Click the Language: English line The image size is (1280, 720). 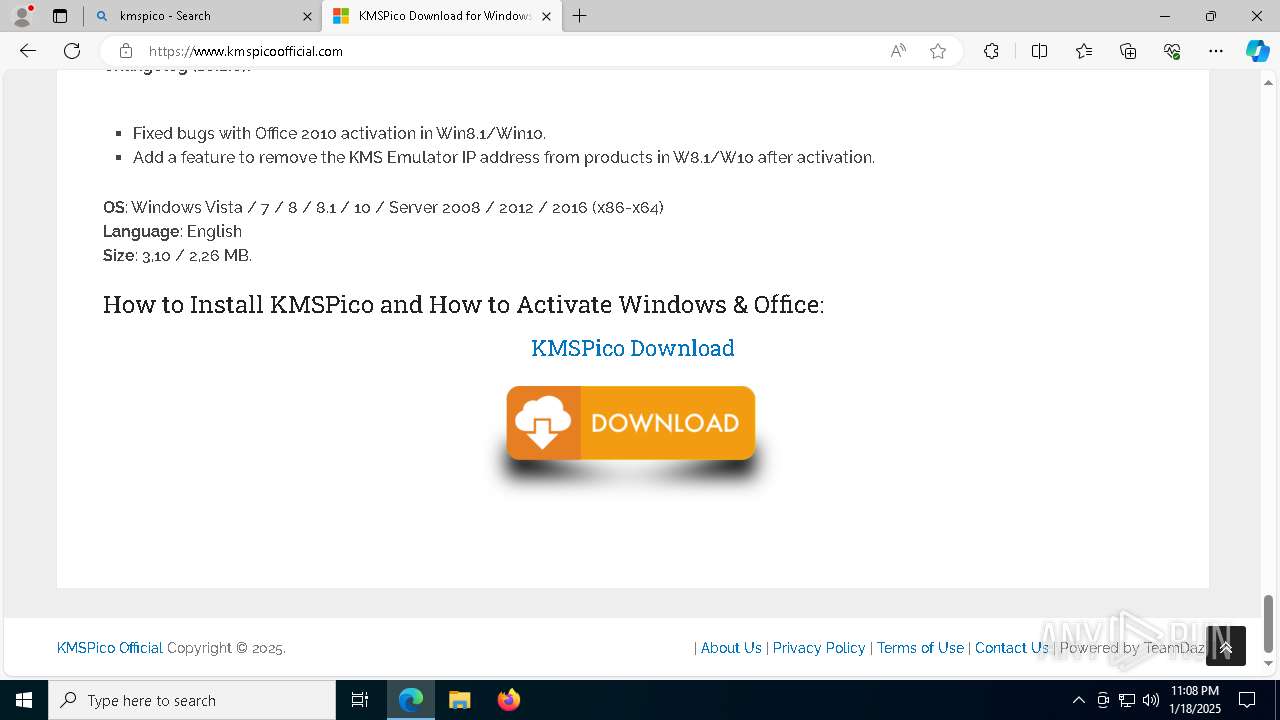[x=172, y=231]
